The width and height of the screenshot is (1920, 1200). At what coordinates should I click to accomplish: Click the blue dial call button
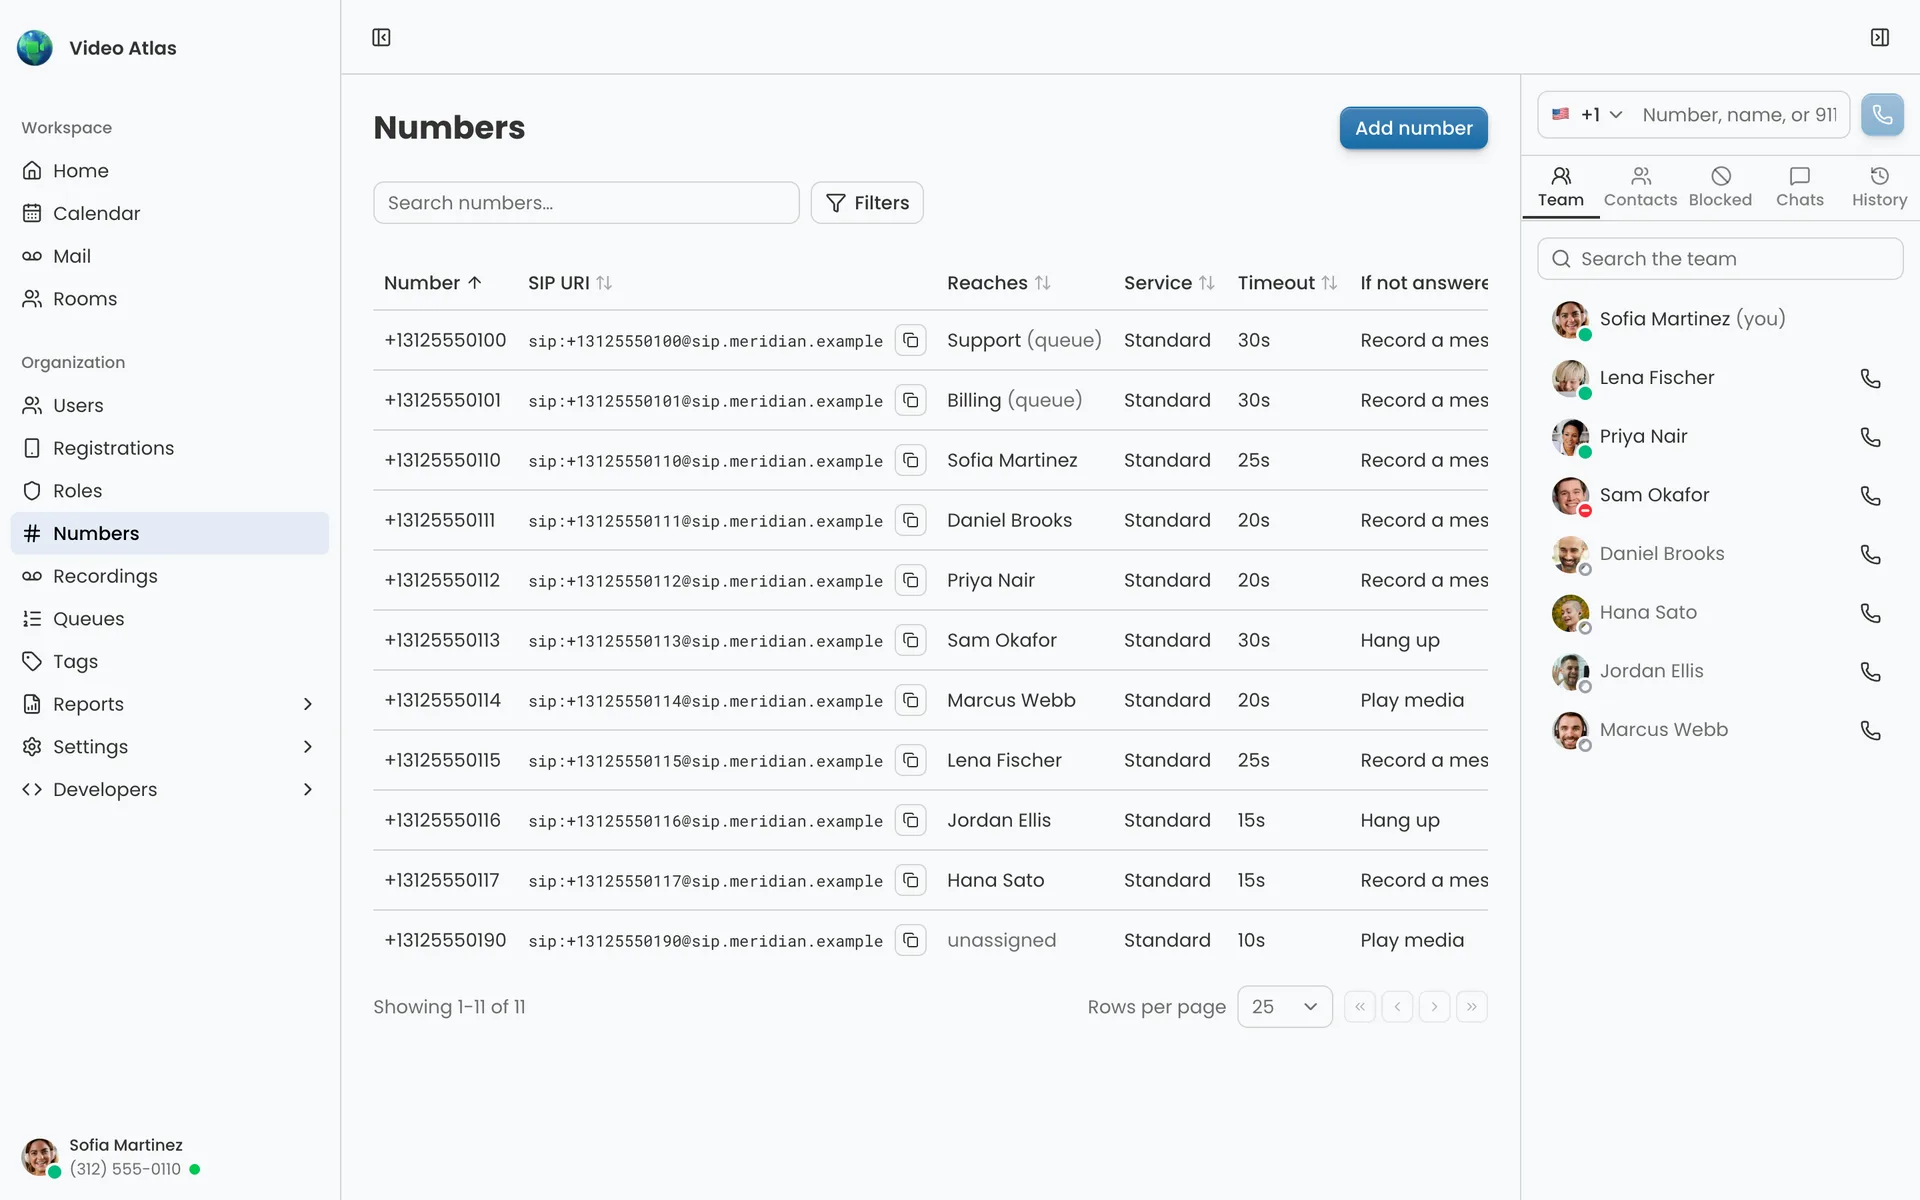click(x=1882, y=115)
